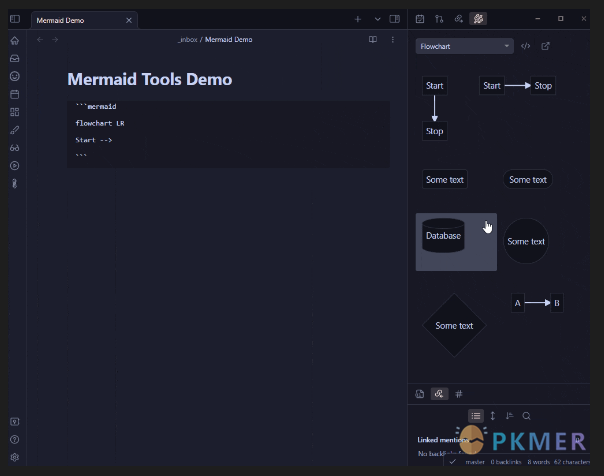Place cursor on the Start --> line
The image size is (604, 476).
tap(94, 140)
